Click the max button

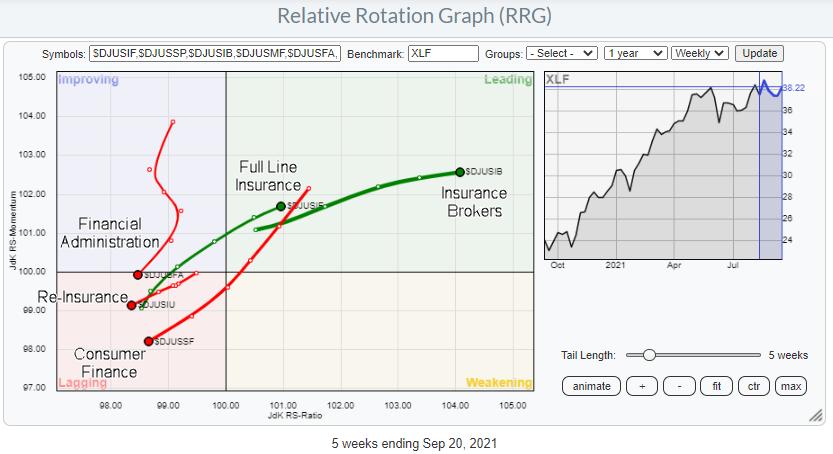(791, 386)
